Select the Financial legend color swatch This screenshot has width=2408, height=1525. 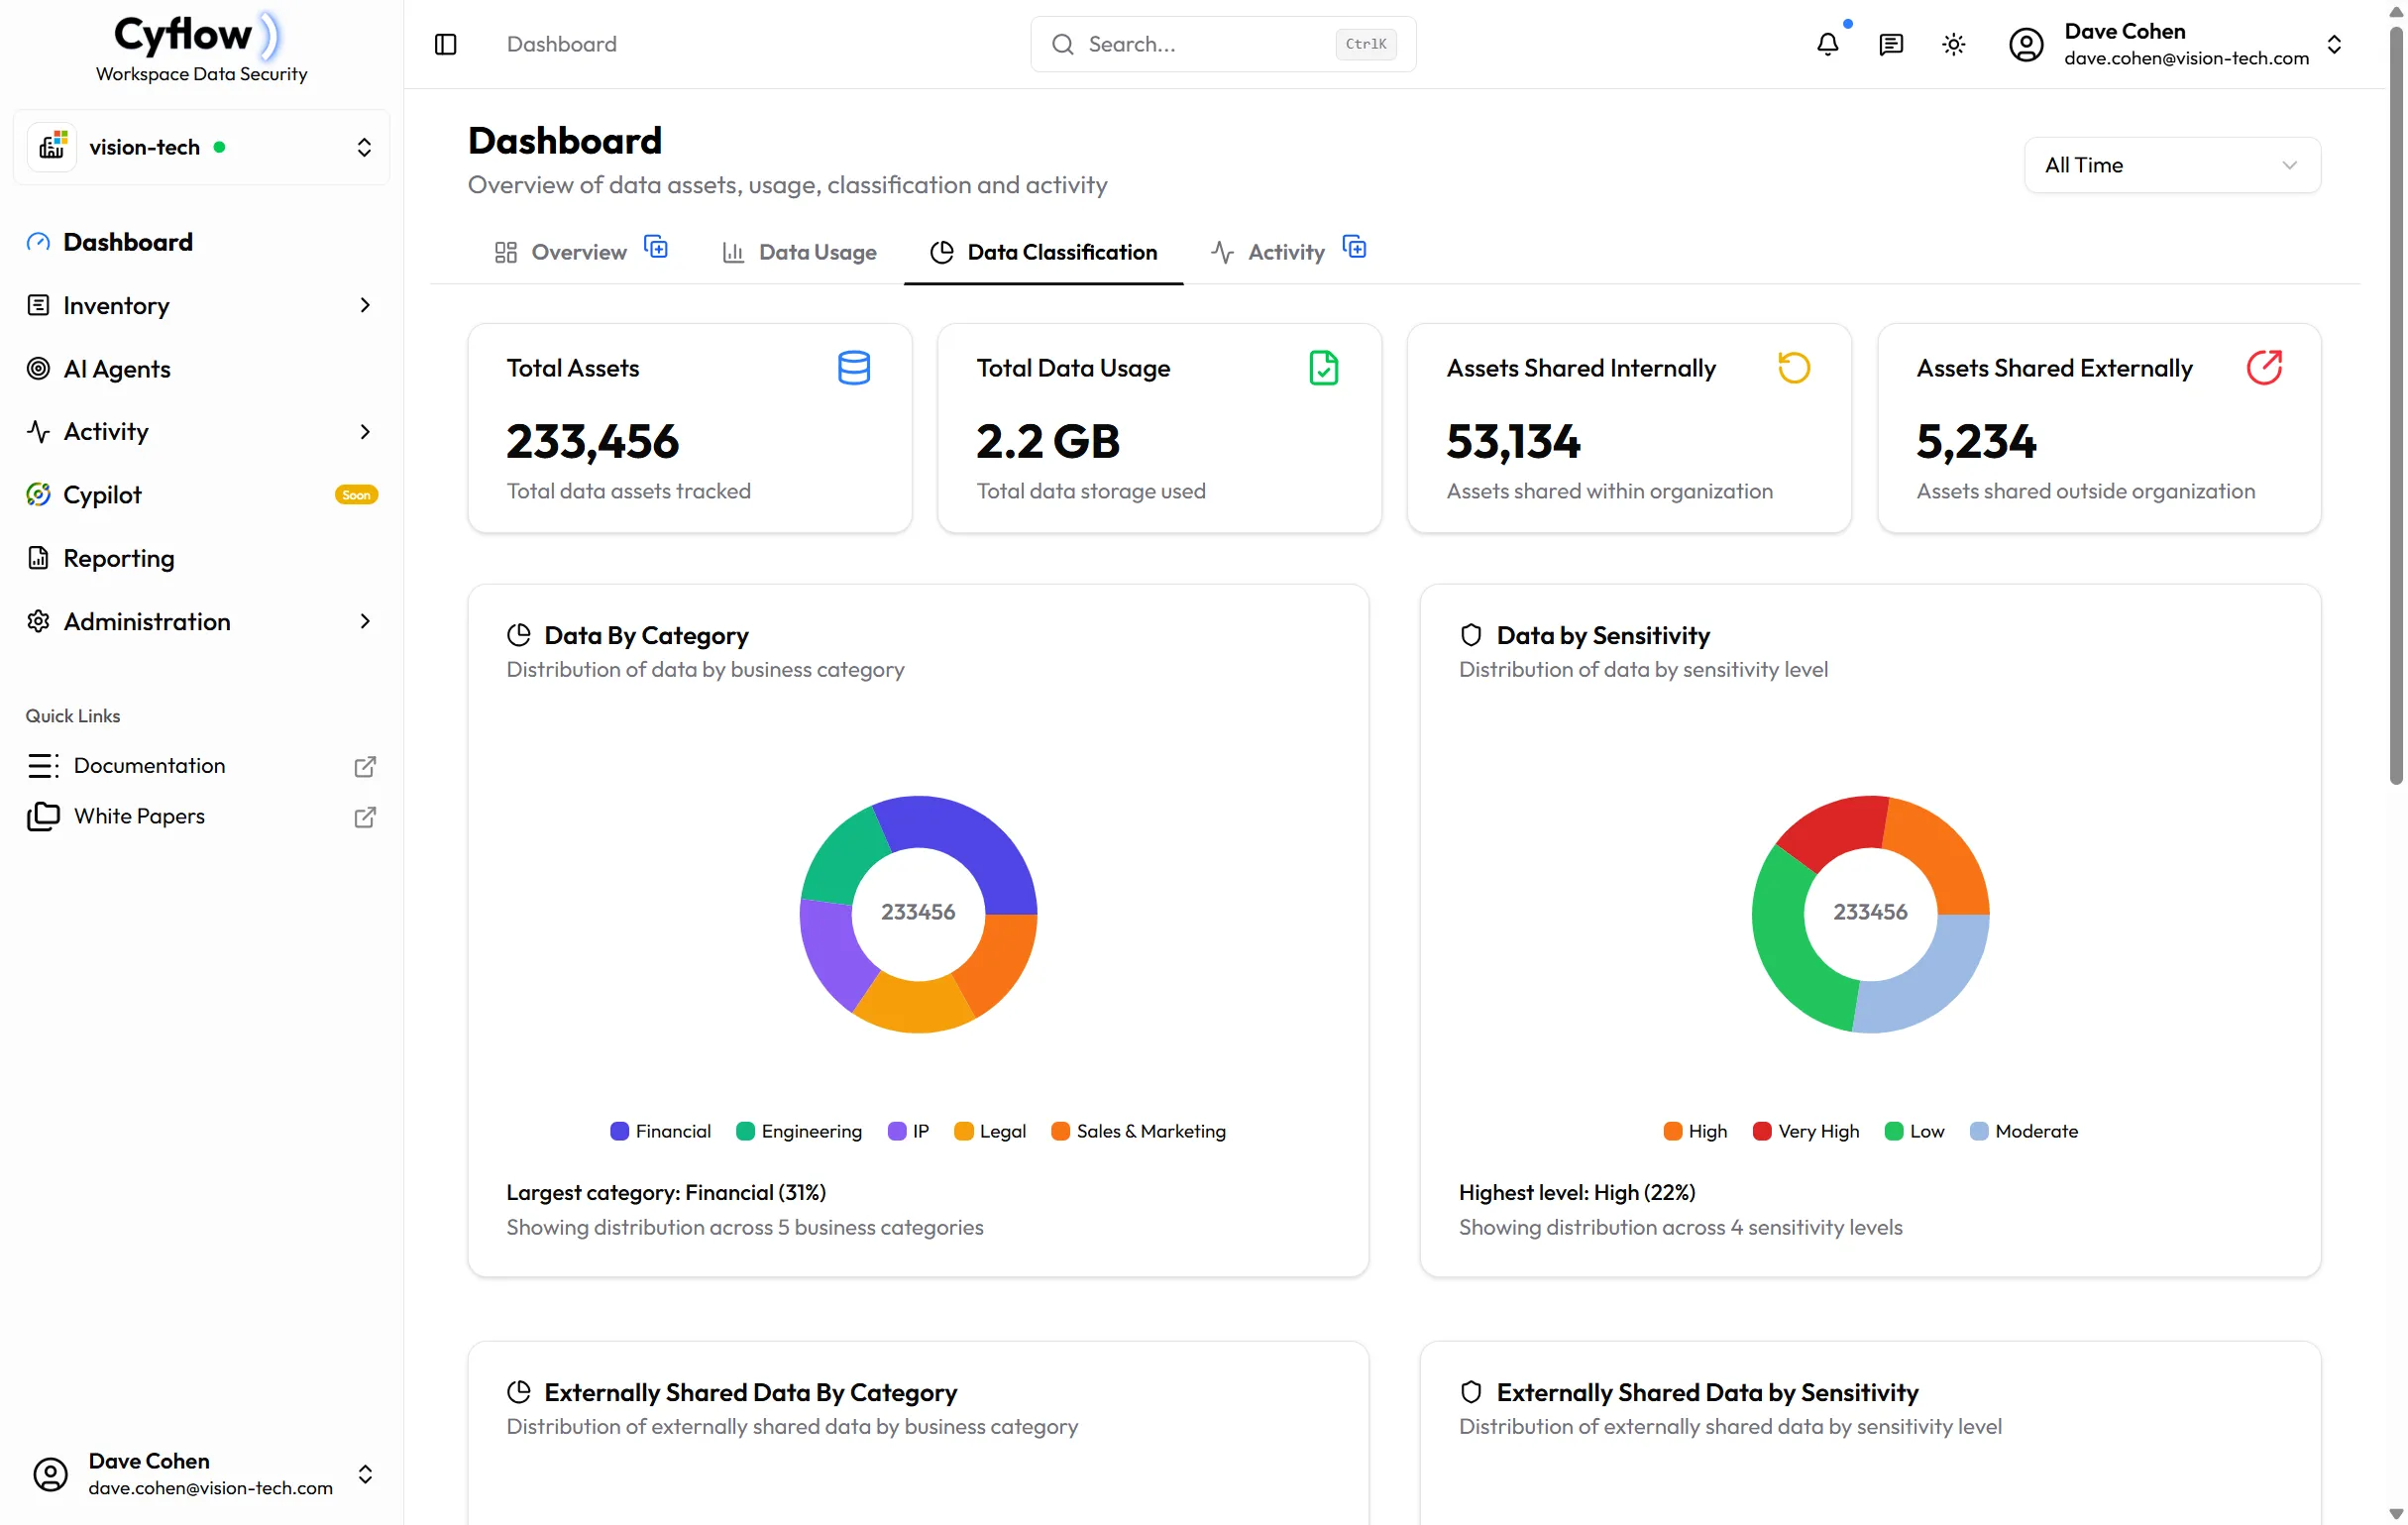point(620,1131)
